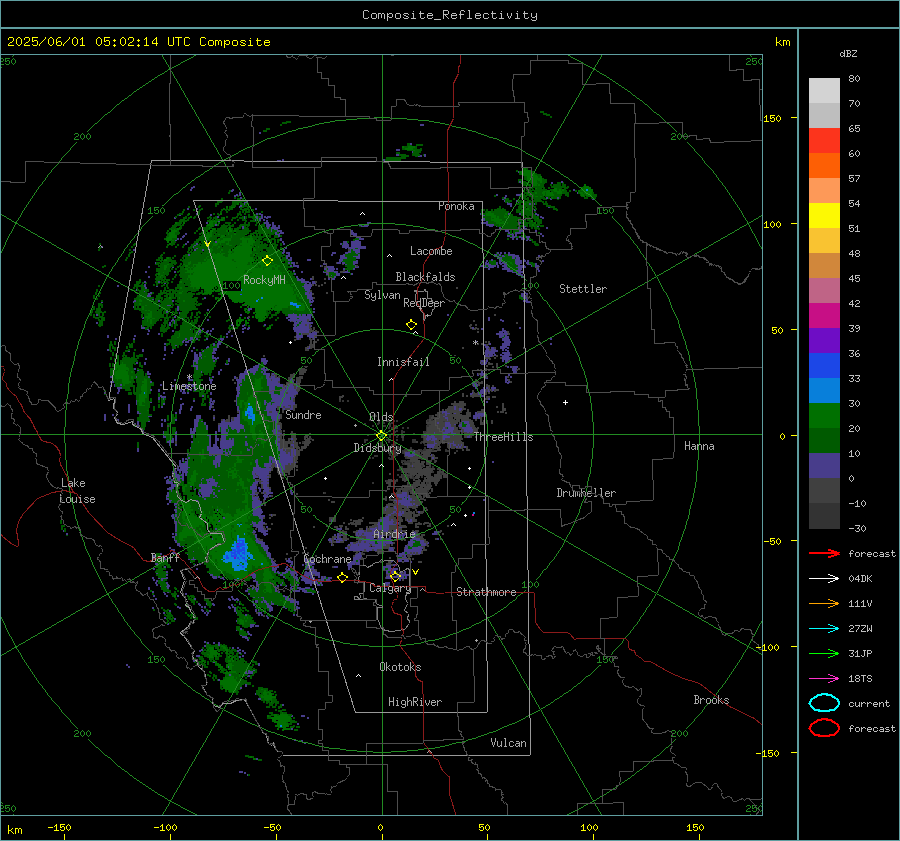Select the red swatch in dBZ scale
The height and width of the screenshot is (841, 900).
824,140
